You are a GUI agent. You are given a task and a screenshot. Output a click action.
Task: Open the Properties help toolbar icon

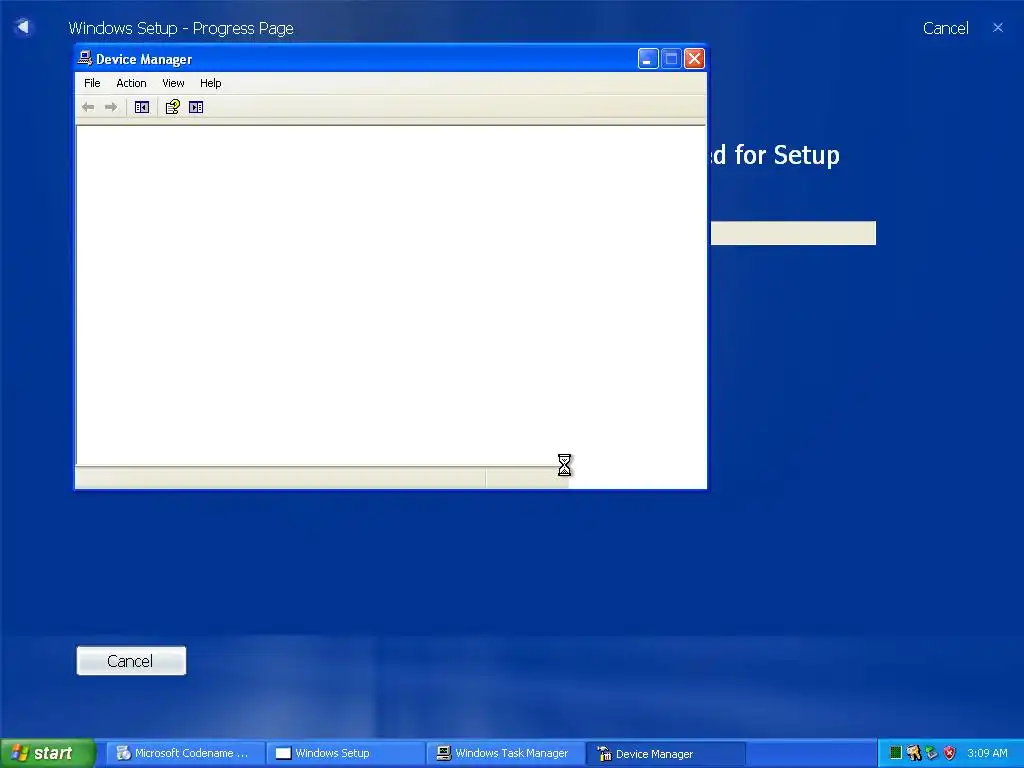coord(172,107)
